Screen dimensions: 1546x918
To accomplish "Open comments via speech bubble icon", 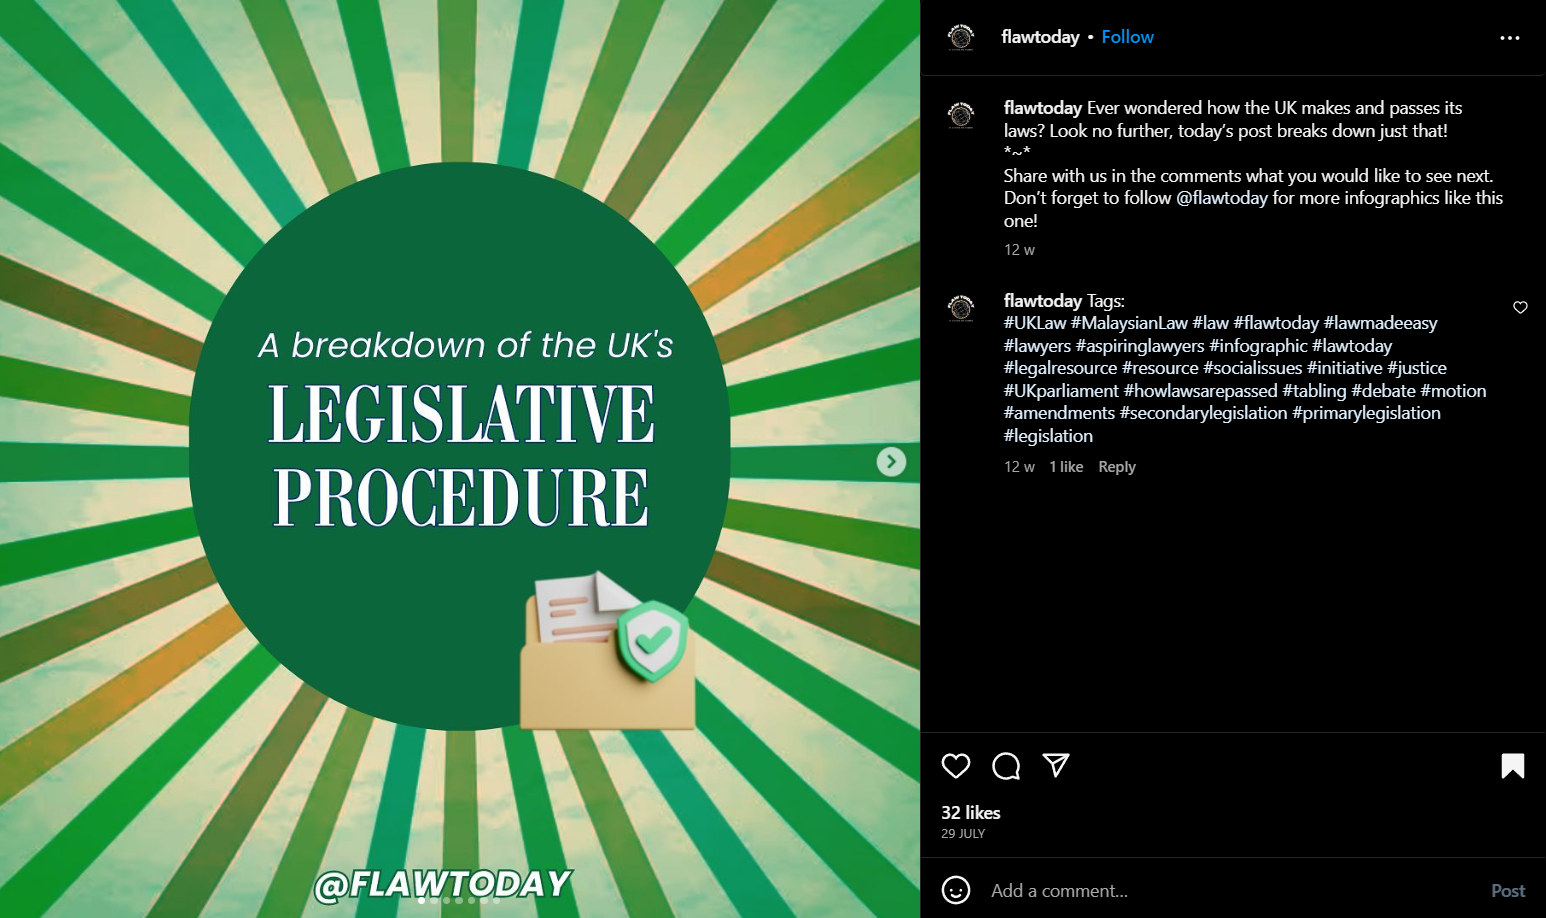I will [1006, 766].
